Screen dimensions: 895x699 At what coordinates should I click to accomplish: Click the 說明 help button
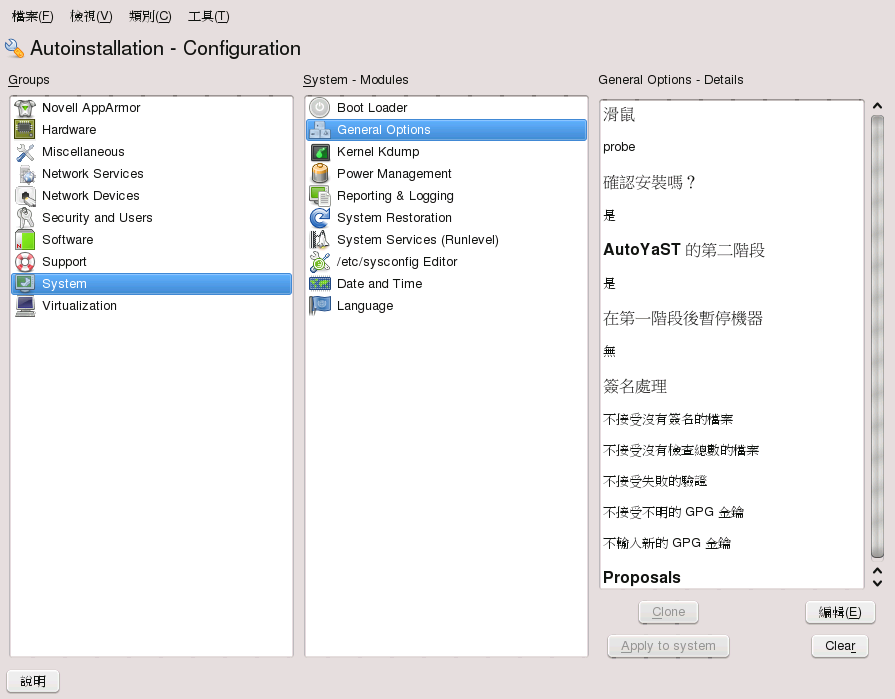click(33, 681)
